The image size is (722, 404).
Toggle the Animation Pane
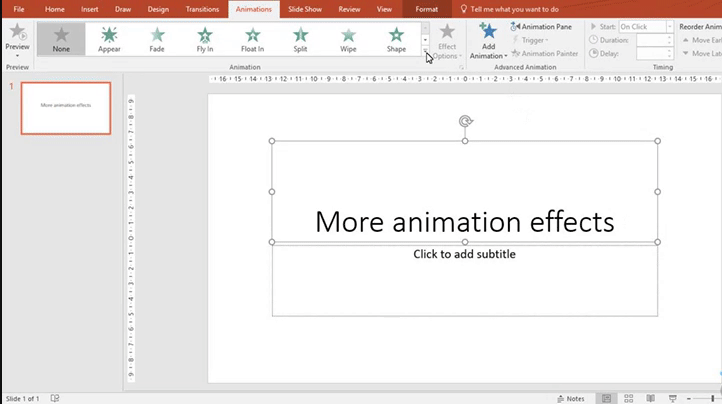pyautogui.click(x=546, y=27)
